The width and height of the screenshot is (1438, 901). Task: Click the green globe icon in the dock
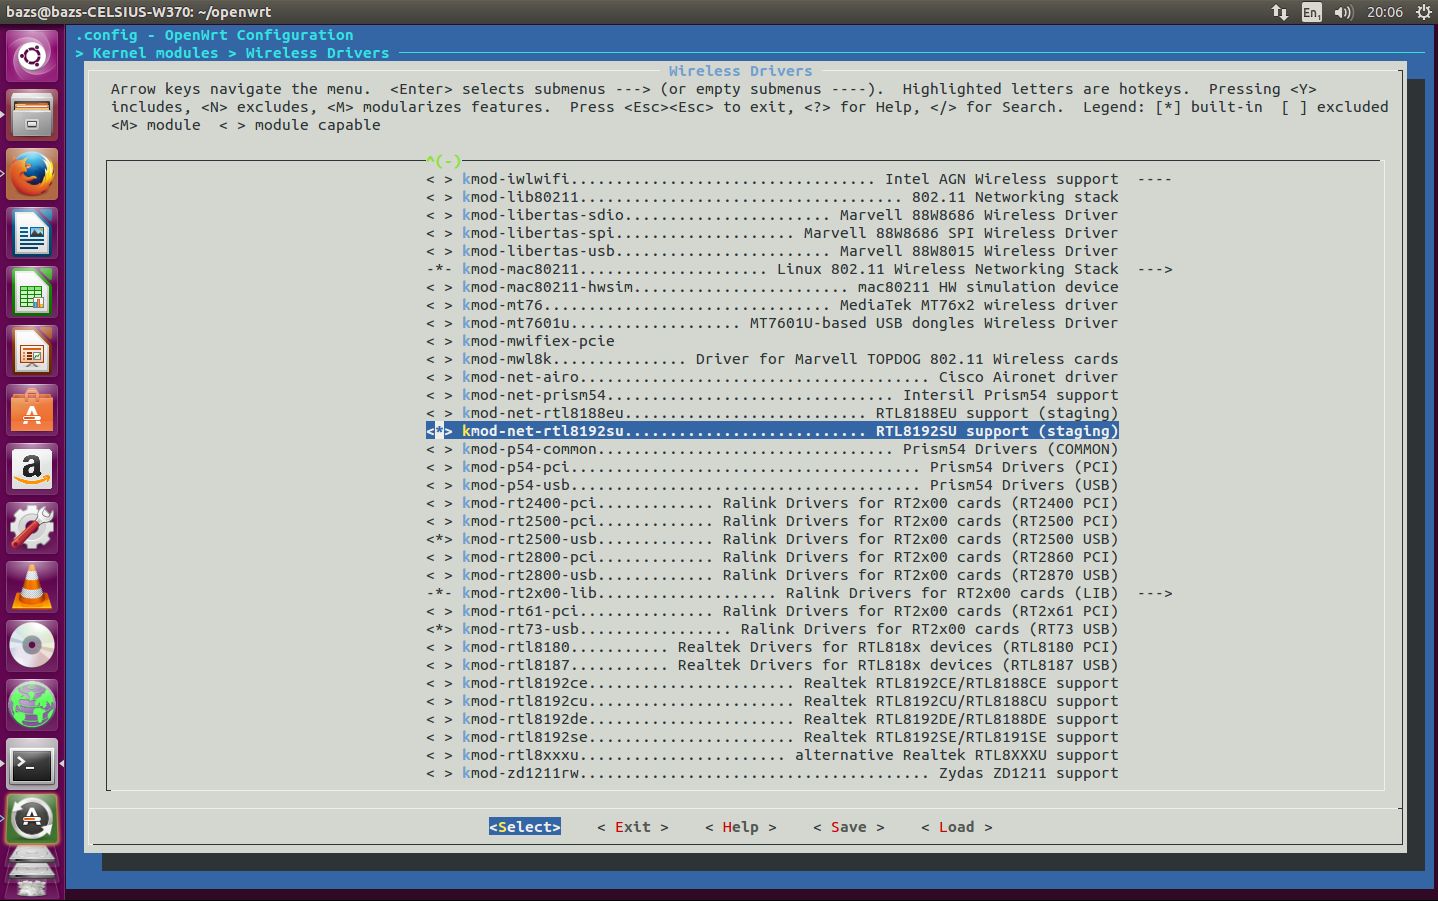32,705
